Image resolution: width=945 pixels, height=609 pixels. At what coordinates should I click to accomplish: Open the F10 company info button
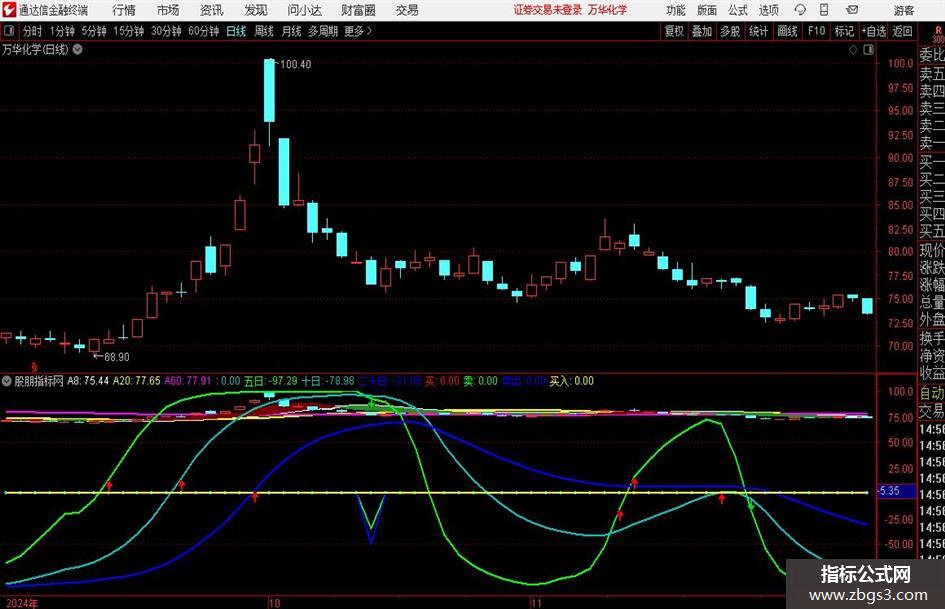(x=817, y=31)
